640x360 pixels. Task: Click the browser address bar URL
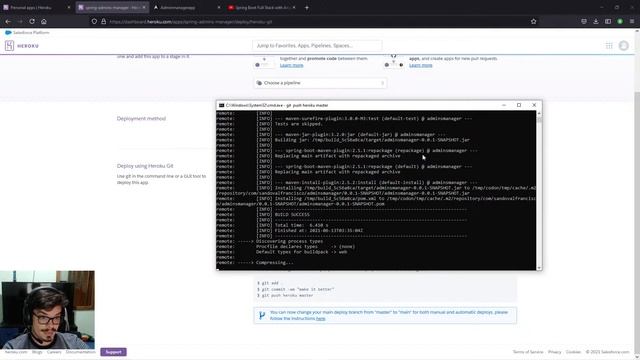pyautogui.click(x=191, y=22)
